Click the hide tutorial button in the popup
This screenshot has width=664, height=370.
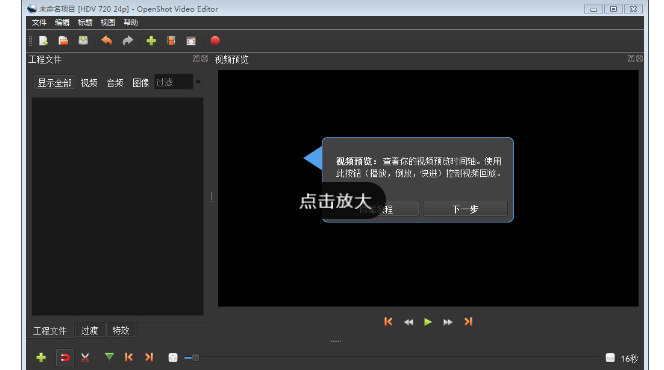(377, 209)
